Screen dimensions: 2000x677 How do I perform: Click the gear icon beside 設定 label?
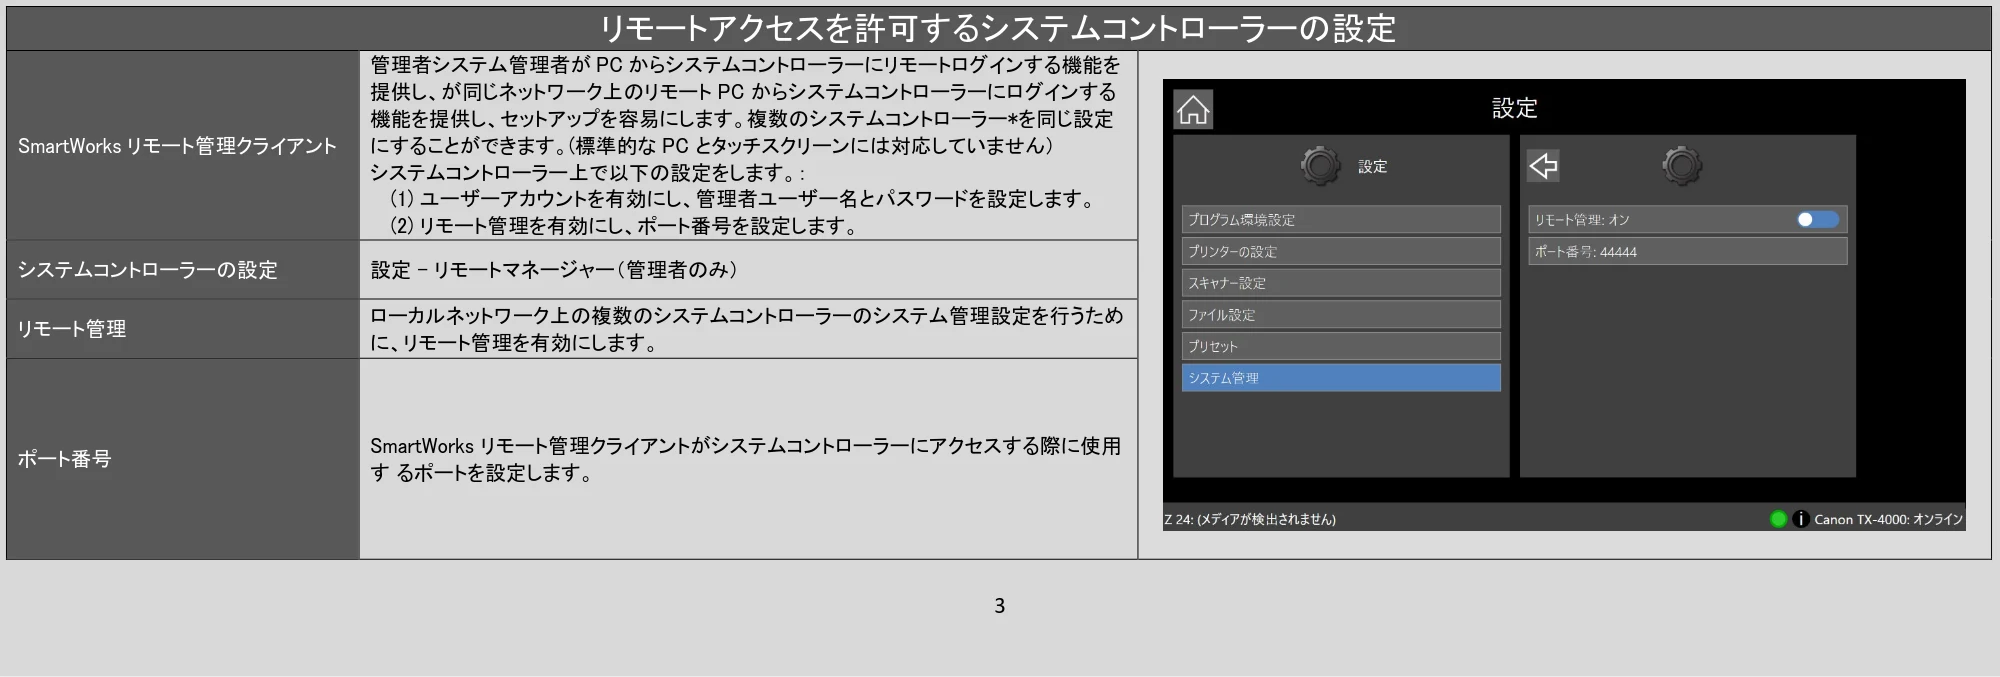click(x=1320, y=166)
